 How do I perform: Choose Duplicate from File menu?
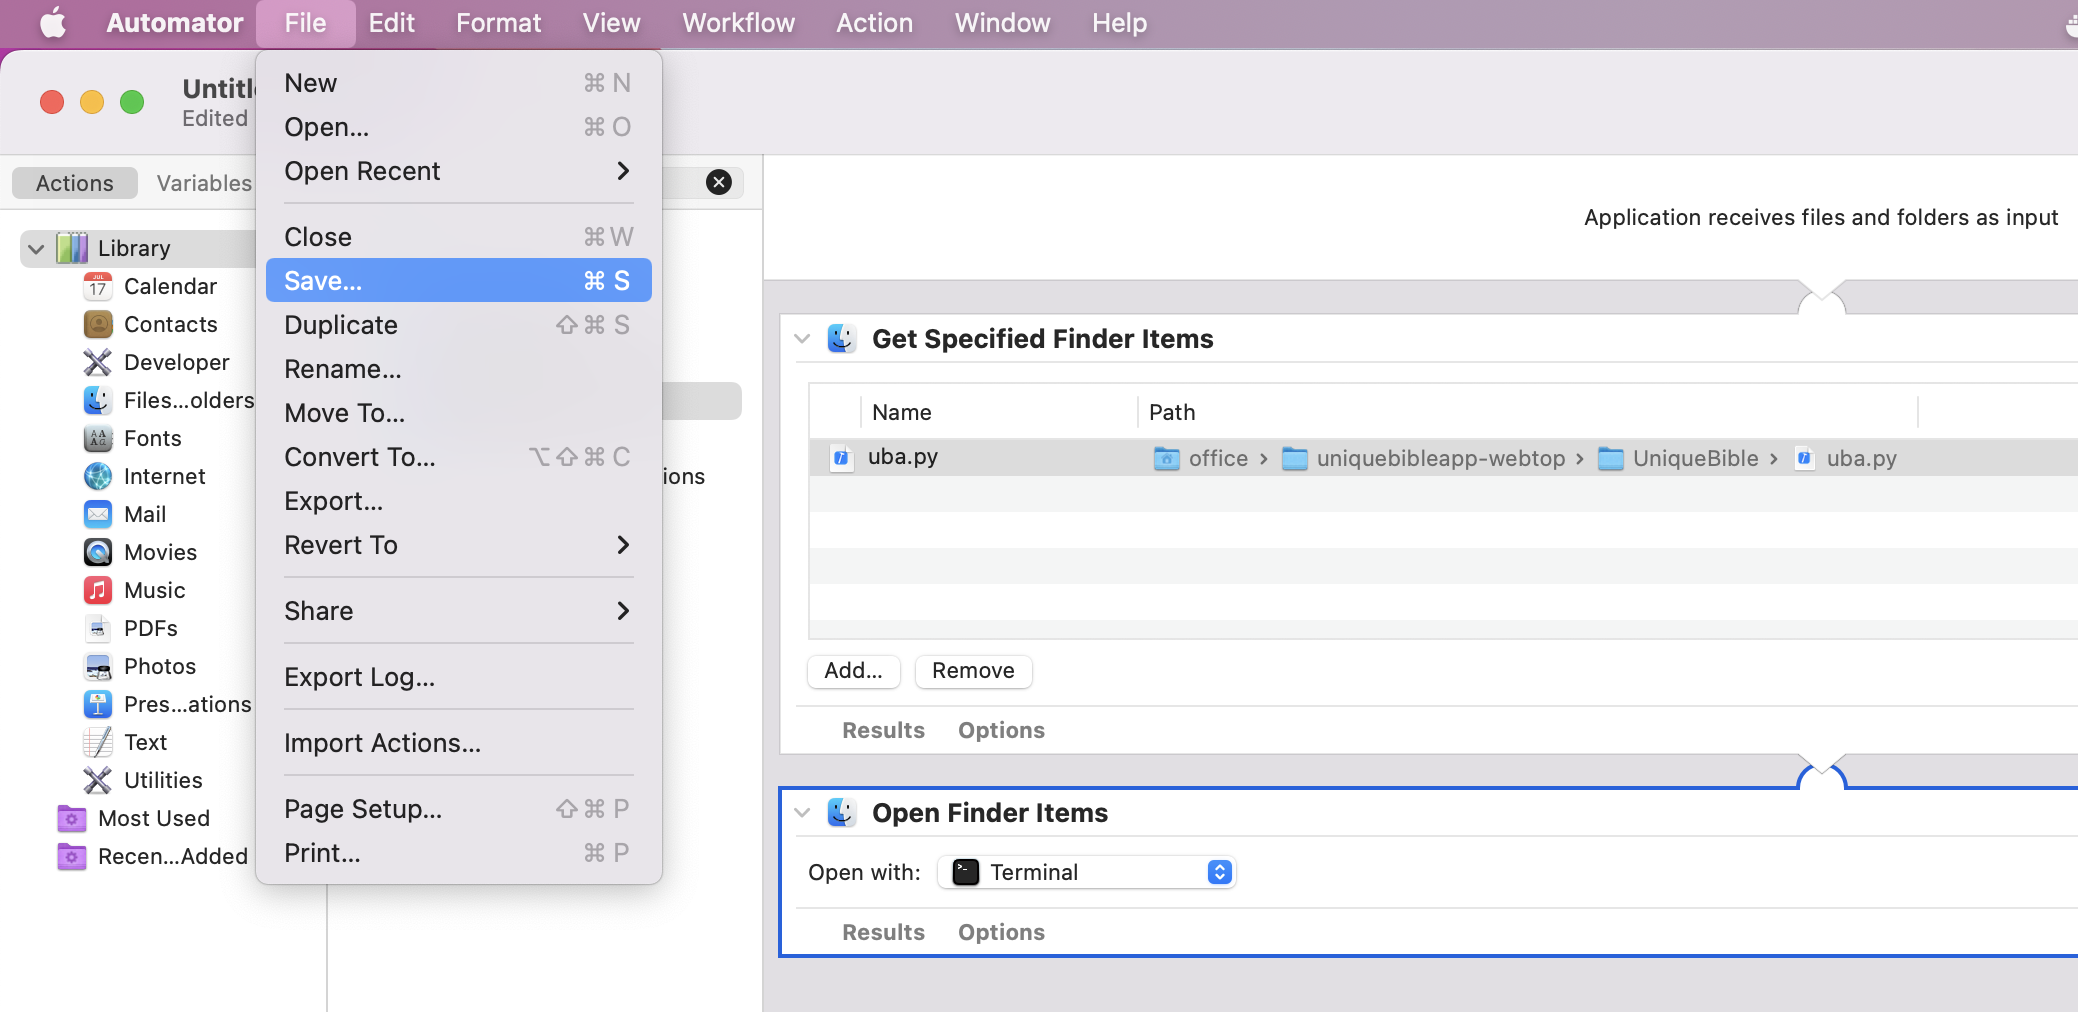pos(459,325)
